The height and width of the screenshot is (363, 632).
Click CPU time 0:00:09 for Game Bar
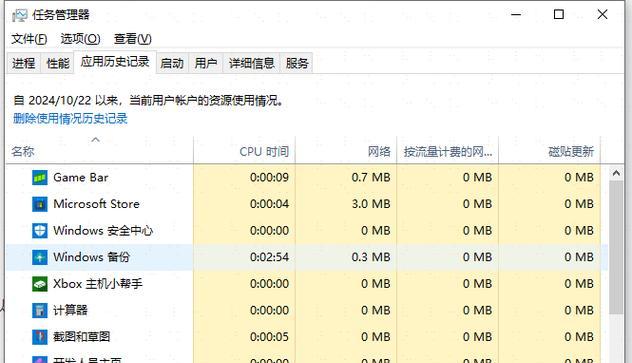click(x=269, y=178)
